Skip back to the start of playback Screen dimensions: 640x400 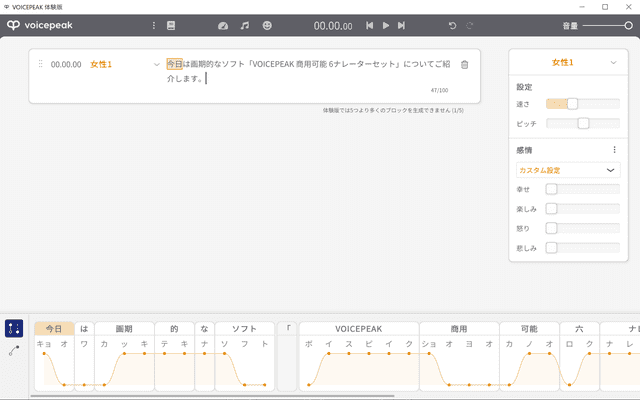[x=369, y=26]
